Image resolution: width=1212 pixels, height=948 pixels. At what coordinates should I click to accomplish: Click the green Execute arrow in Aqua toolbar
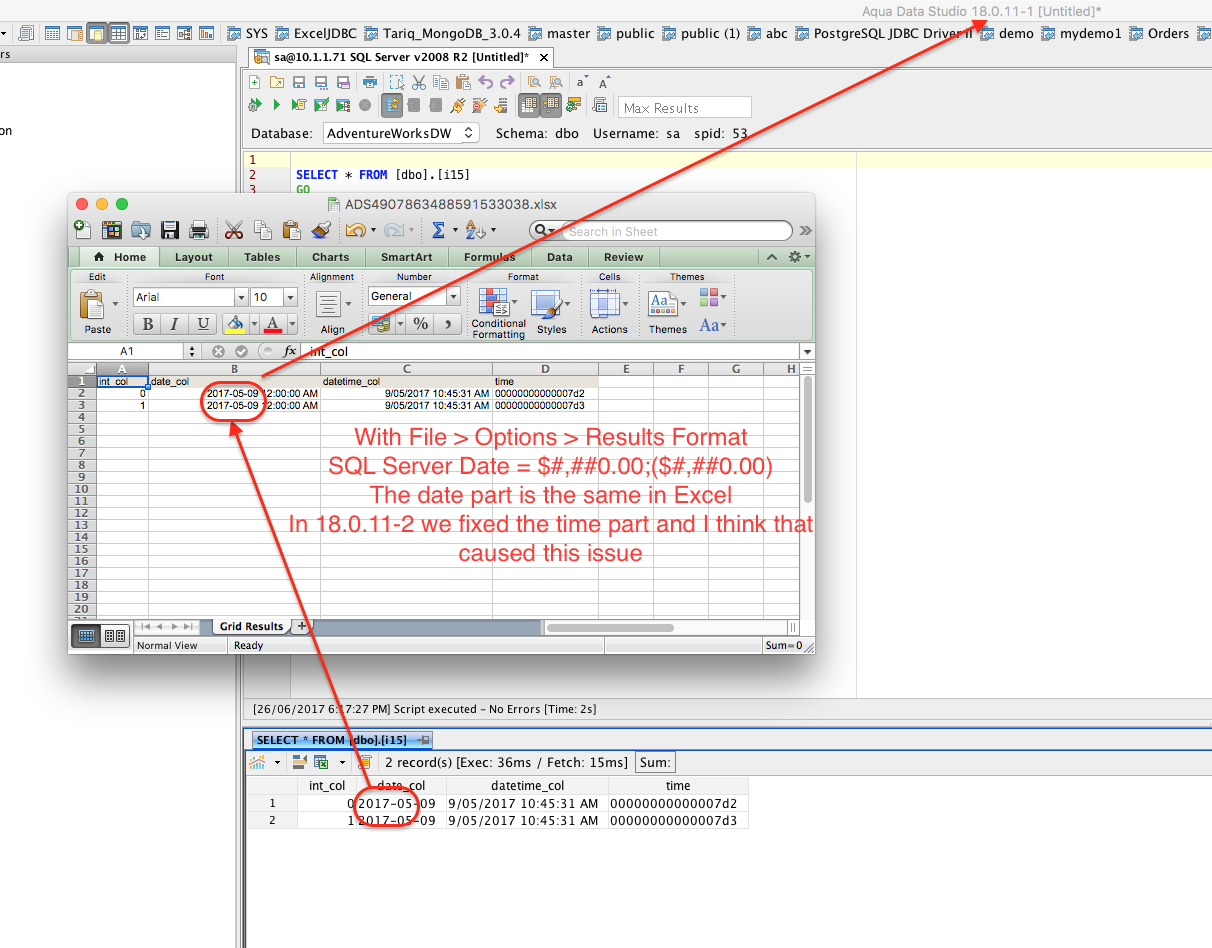click(276, 104)
